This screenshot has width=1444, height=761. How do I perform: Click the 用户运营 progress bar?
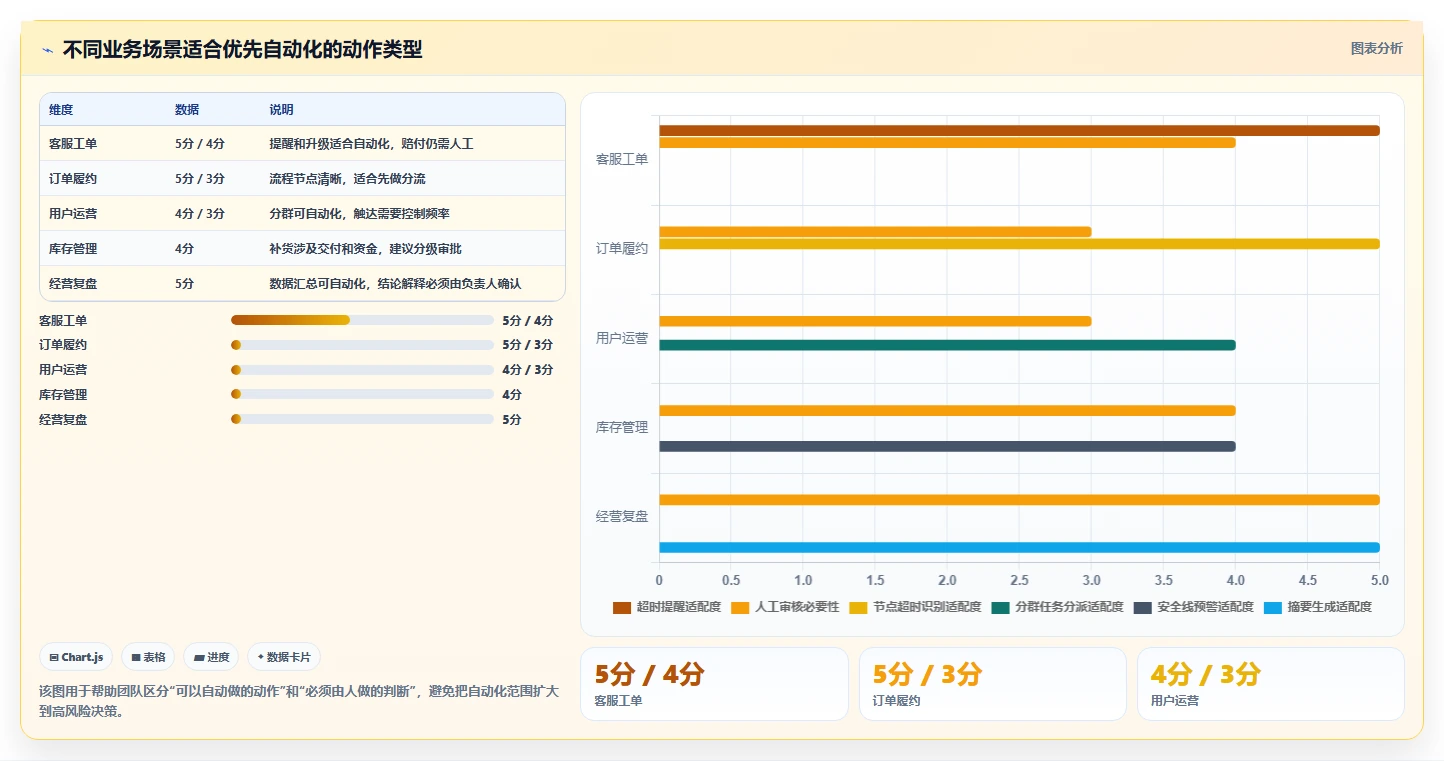pos(362,370)
